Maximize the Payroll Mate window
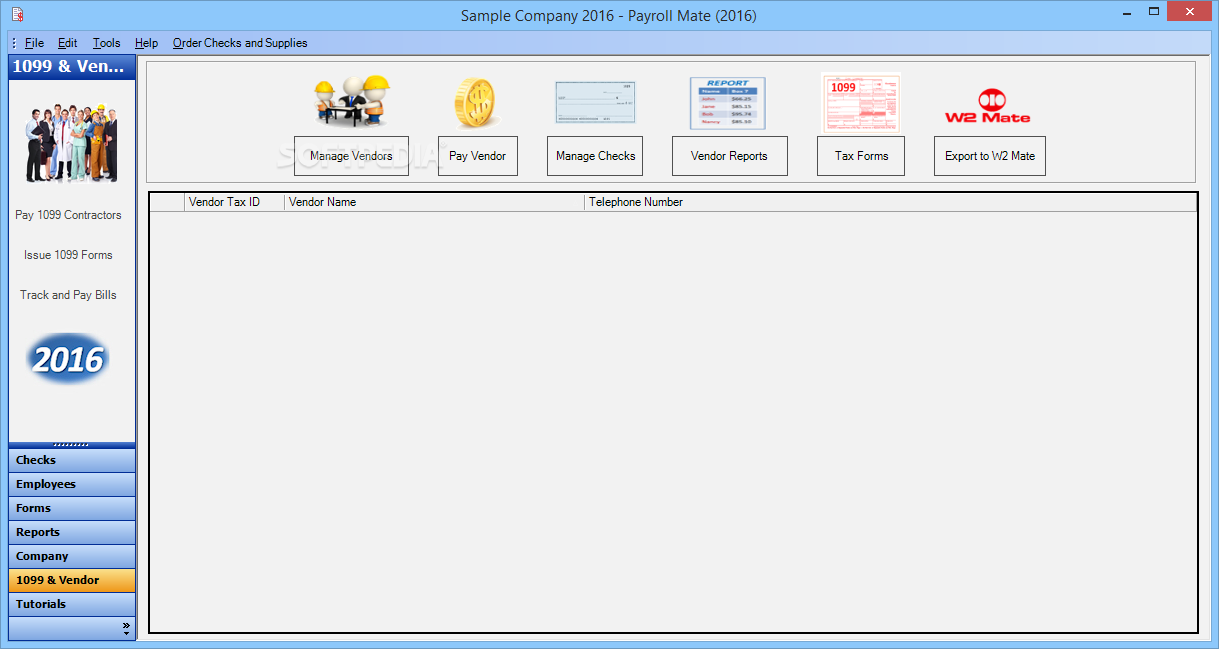1219x649 pixels. (1153, 12)
